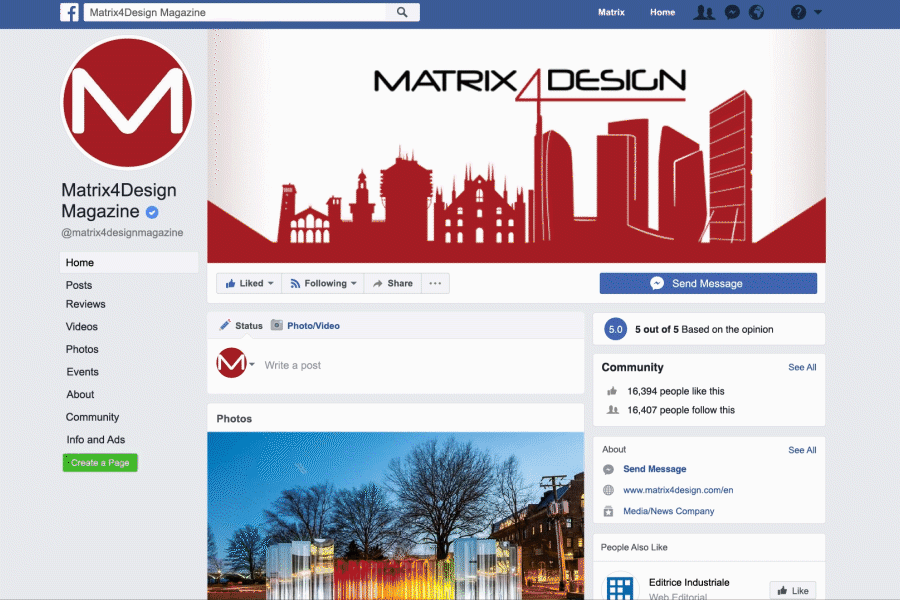Click the Editrice Industriale page thumbnail
The image size is (900, 600).
[620, 586]
